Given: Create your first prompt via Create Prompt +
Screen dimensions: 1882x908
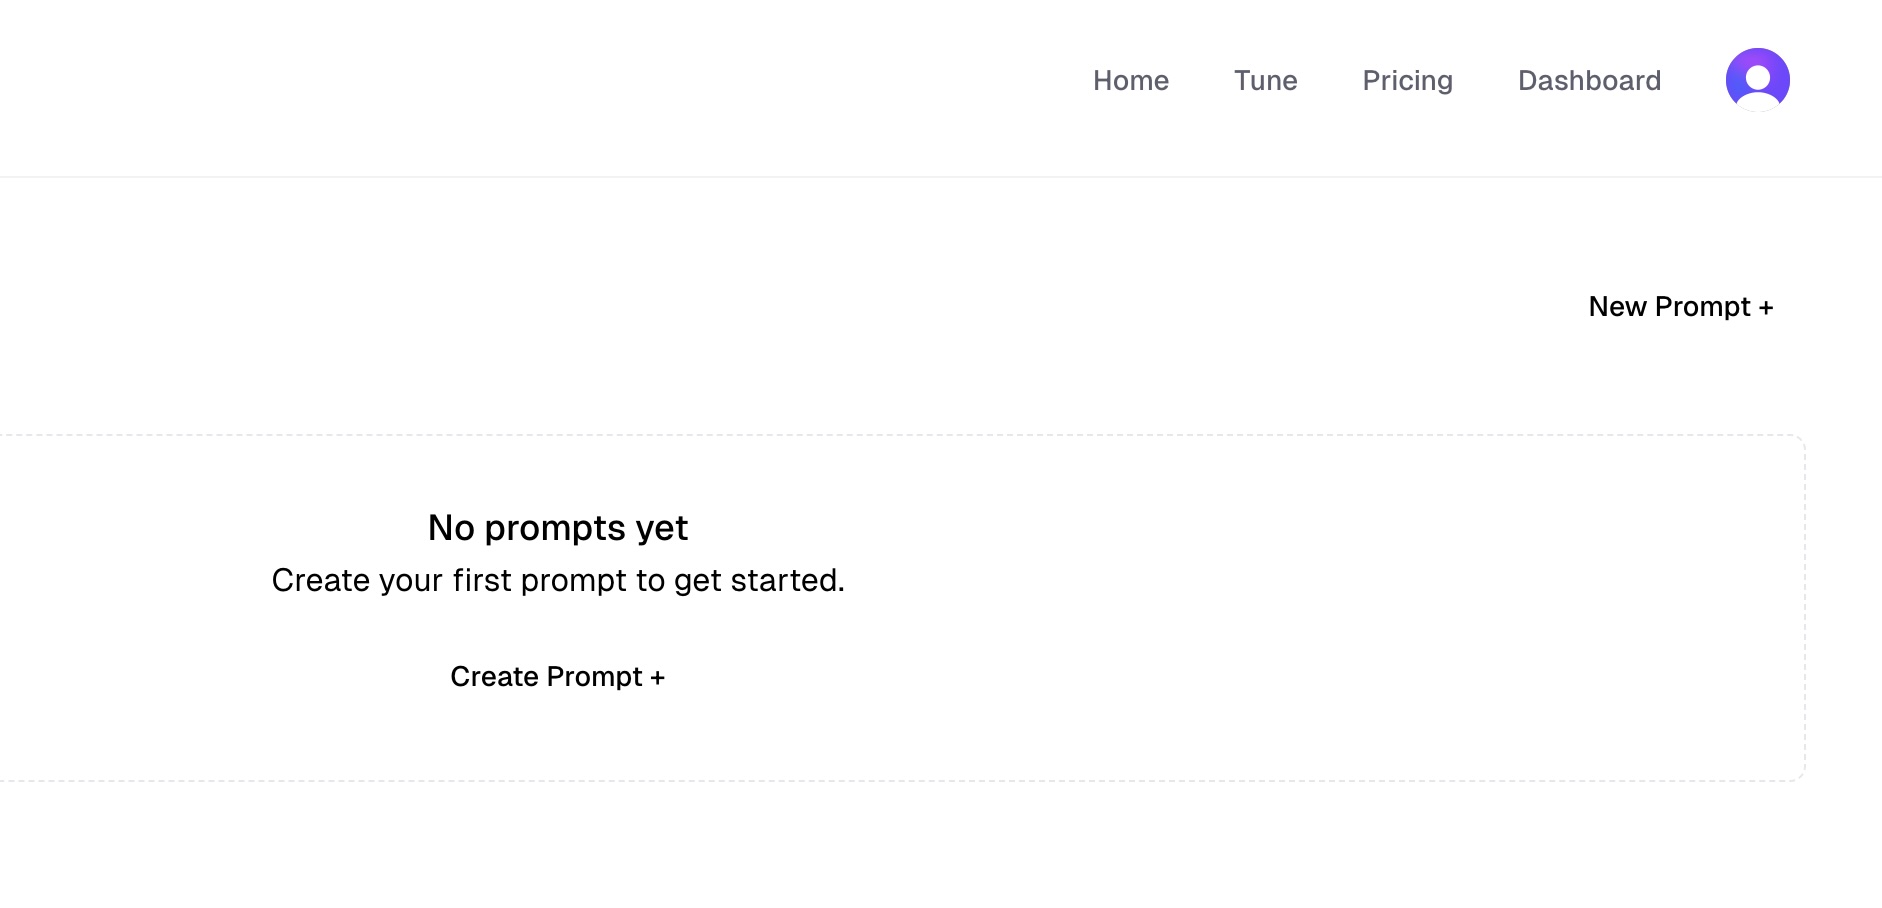Looking at the screenshot, I should coord(558,677).
